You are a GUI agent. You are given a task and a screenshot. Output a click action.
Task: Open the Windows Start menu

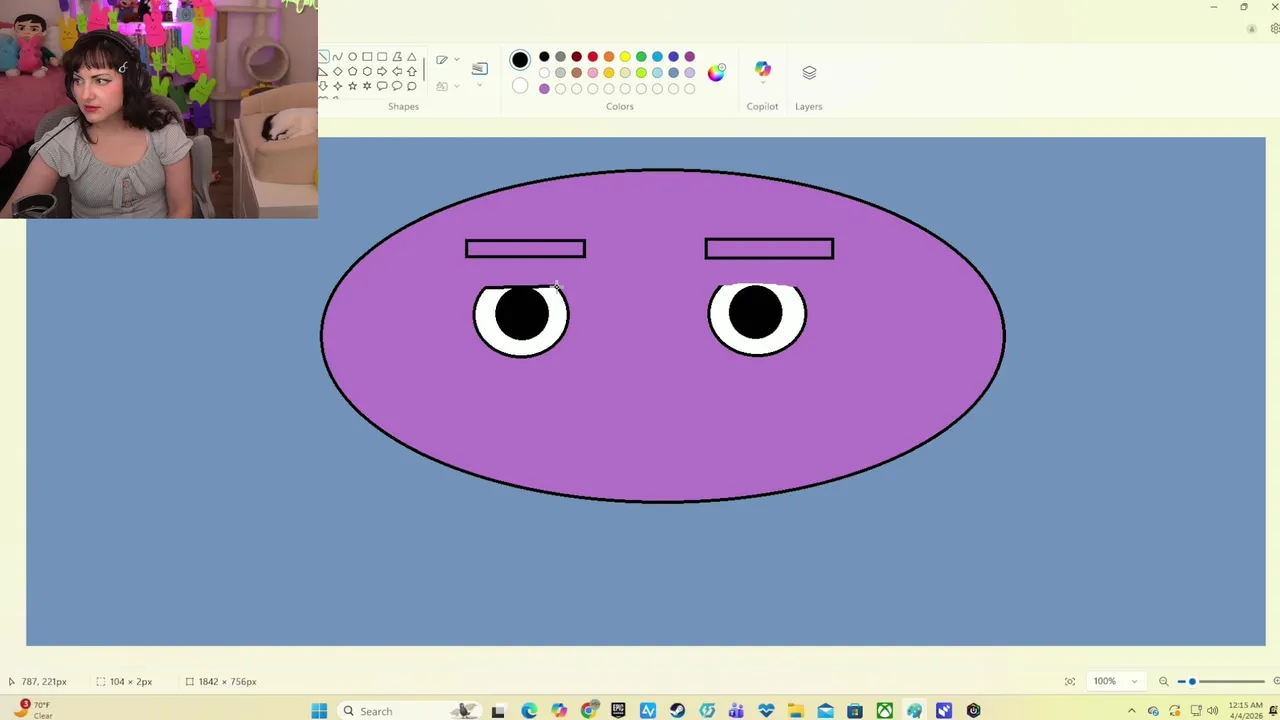click(x=319, y=711)
